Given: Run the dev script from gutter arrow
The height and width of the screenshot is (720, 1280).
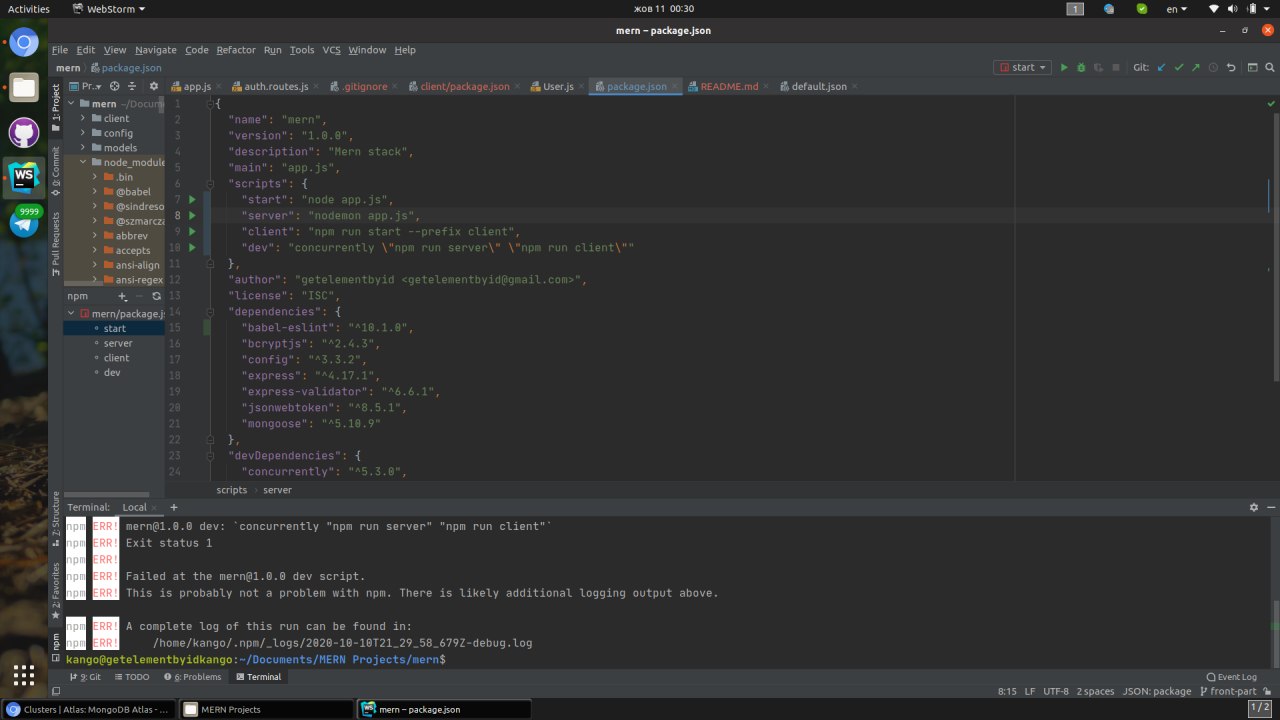Looking at the screenshot, I should 192,247.
